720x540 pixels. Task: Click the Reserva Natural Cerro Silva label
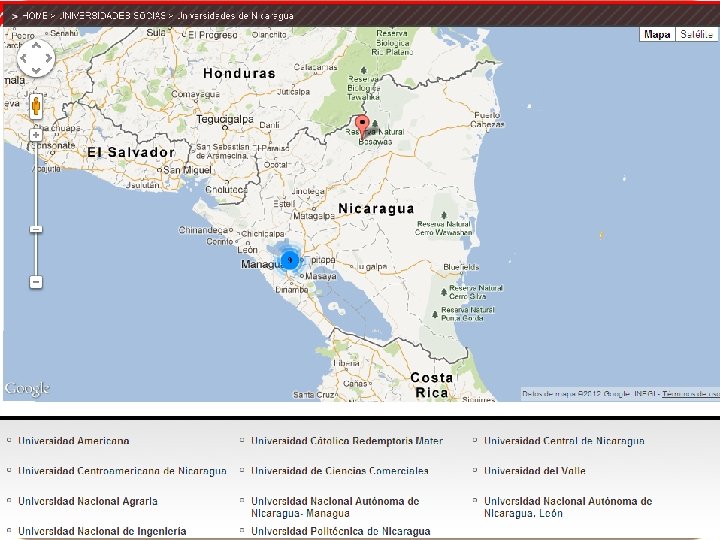point(476,292)
